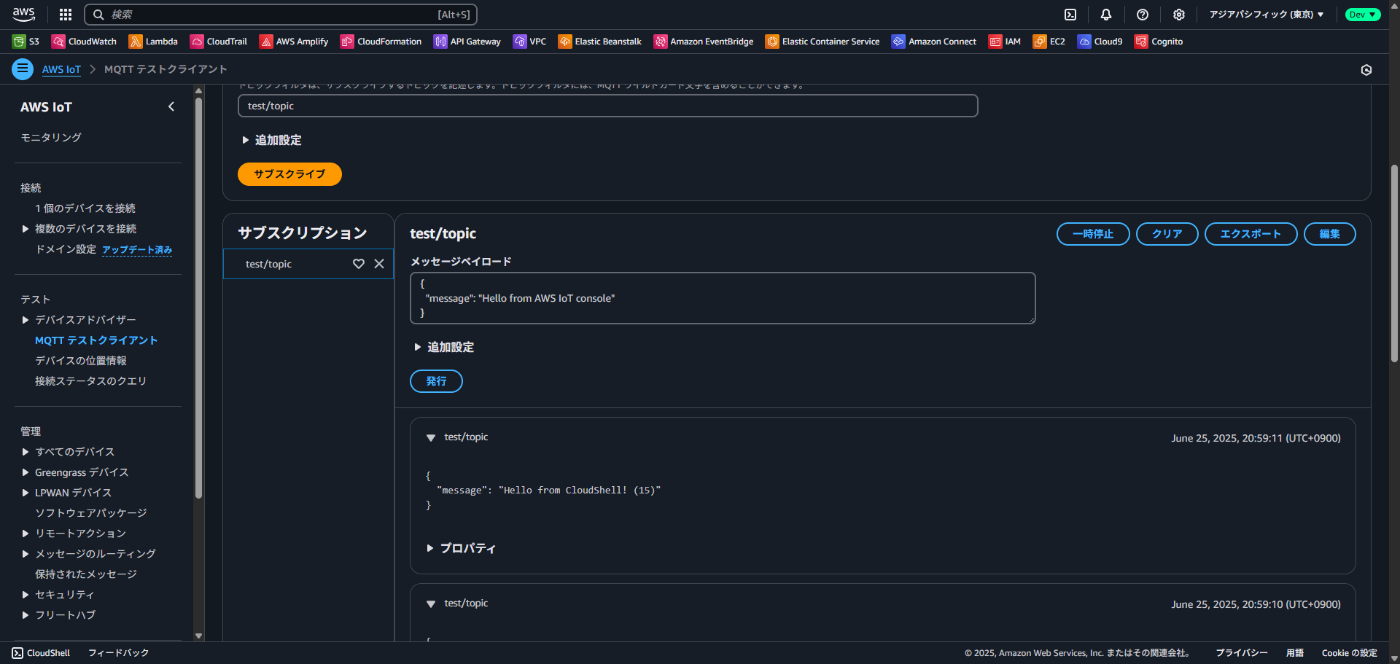
Task: Select test/topic in subscriptions list
Action: [x=269, y=264]
